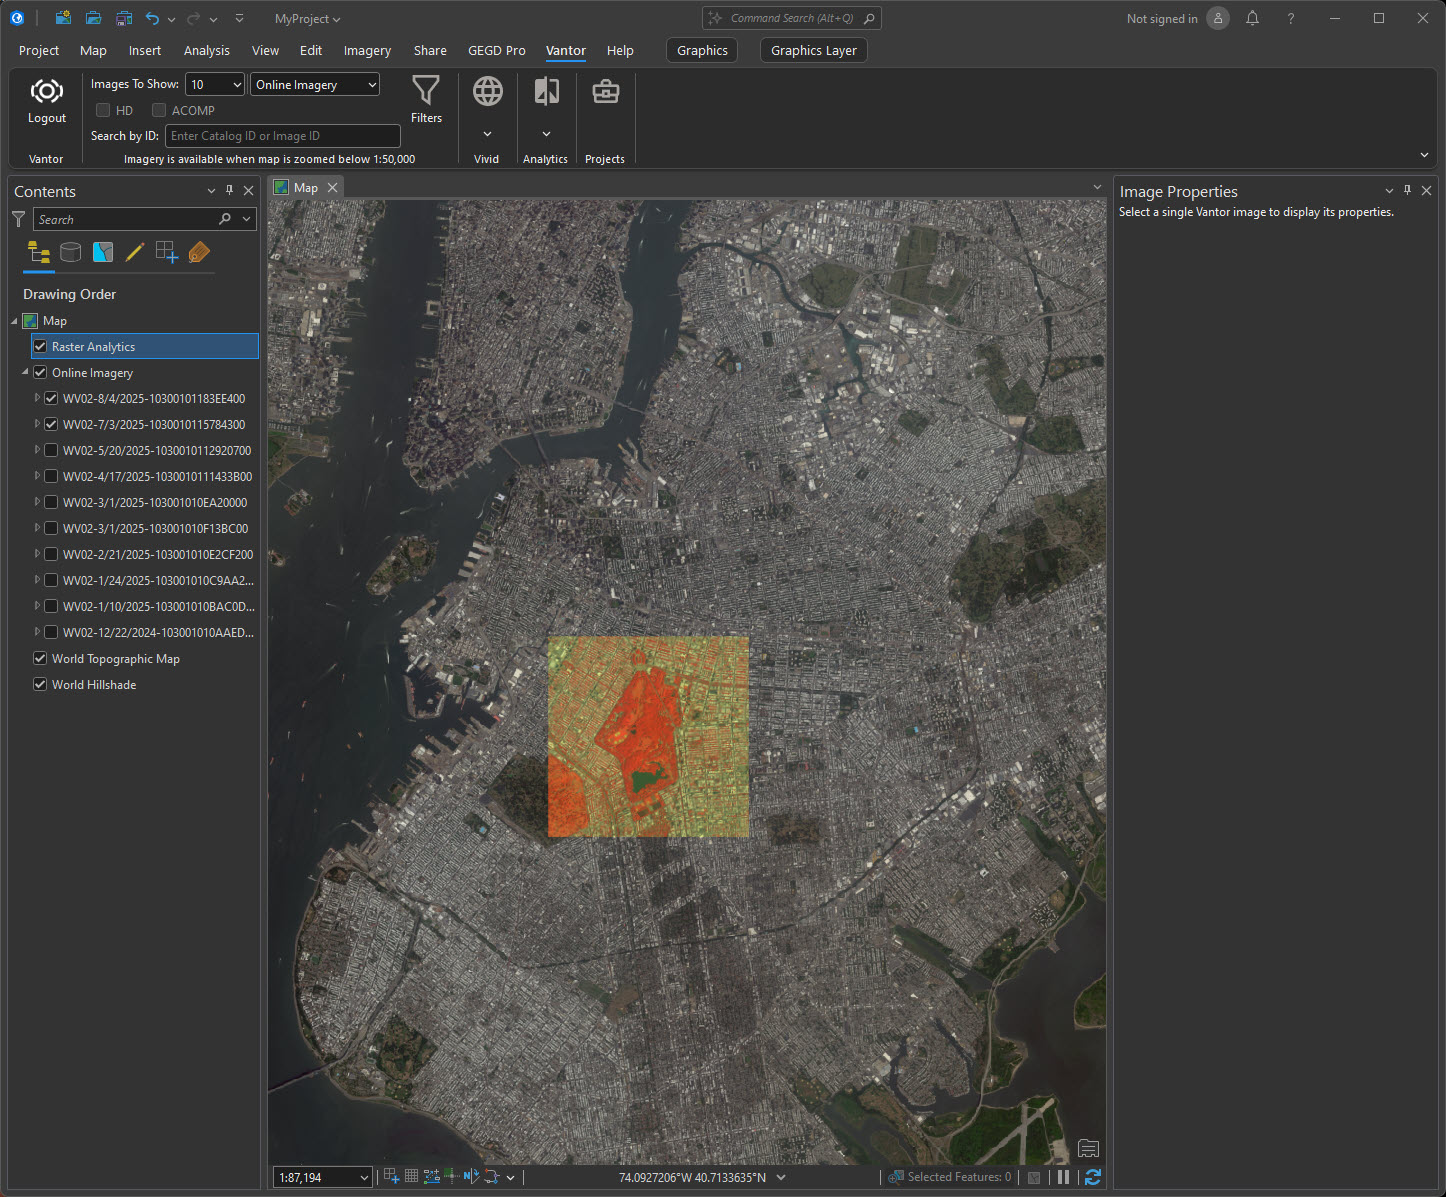Open the Projects briefcase icon
The height and width of the screenshot is (1197, 1446).
[605, 92]
